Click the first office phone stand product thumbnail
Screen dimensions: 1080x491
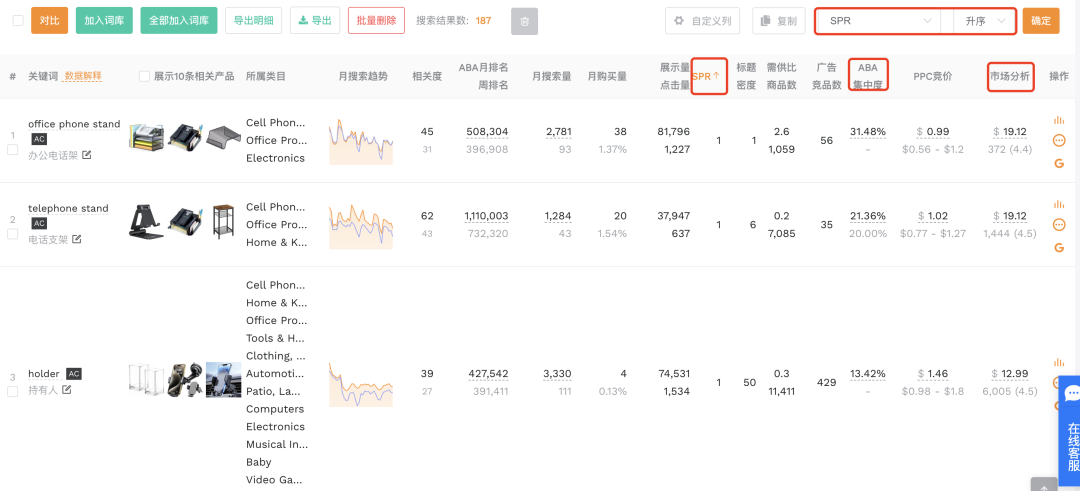pyautogui.click(x=146, y=138)
